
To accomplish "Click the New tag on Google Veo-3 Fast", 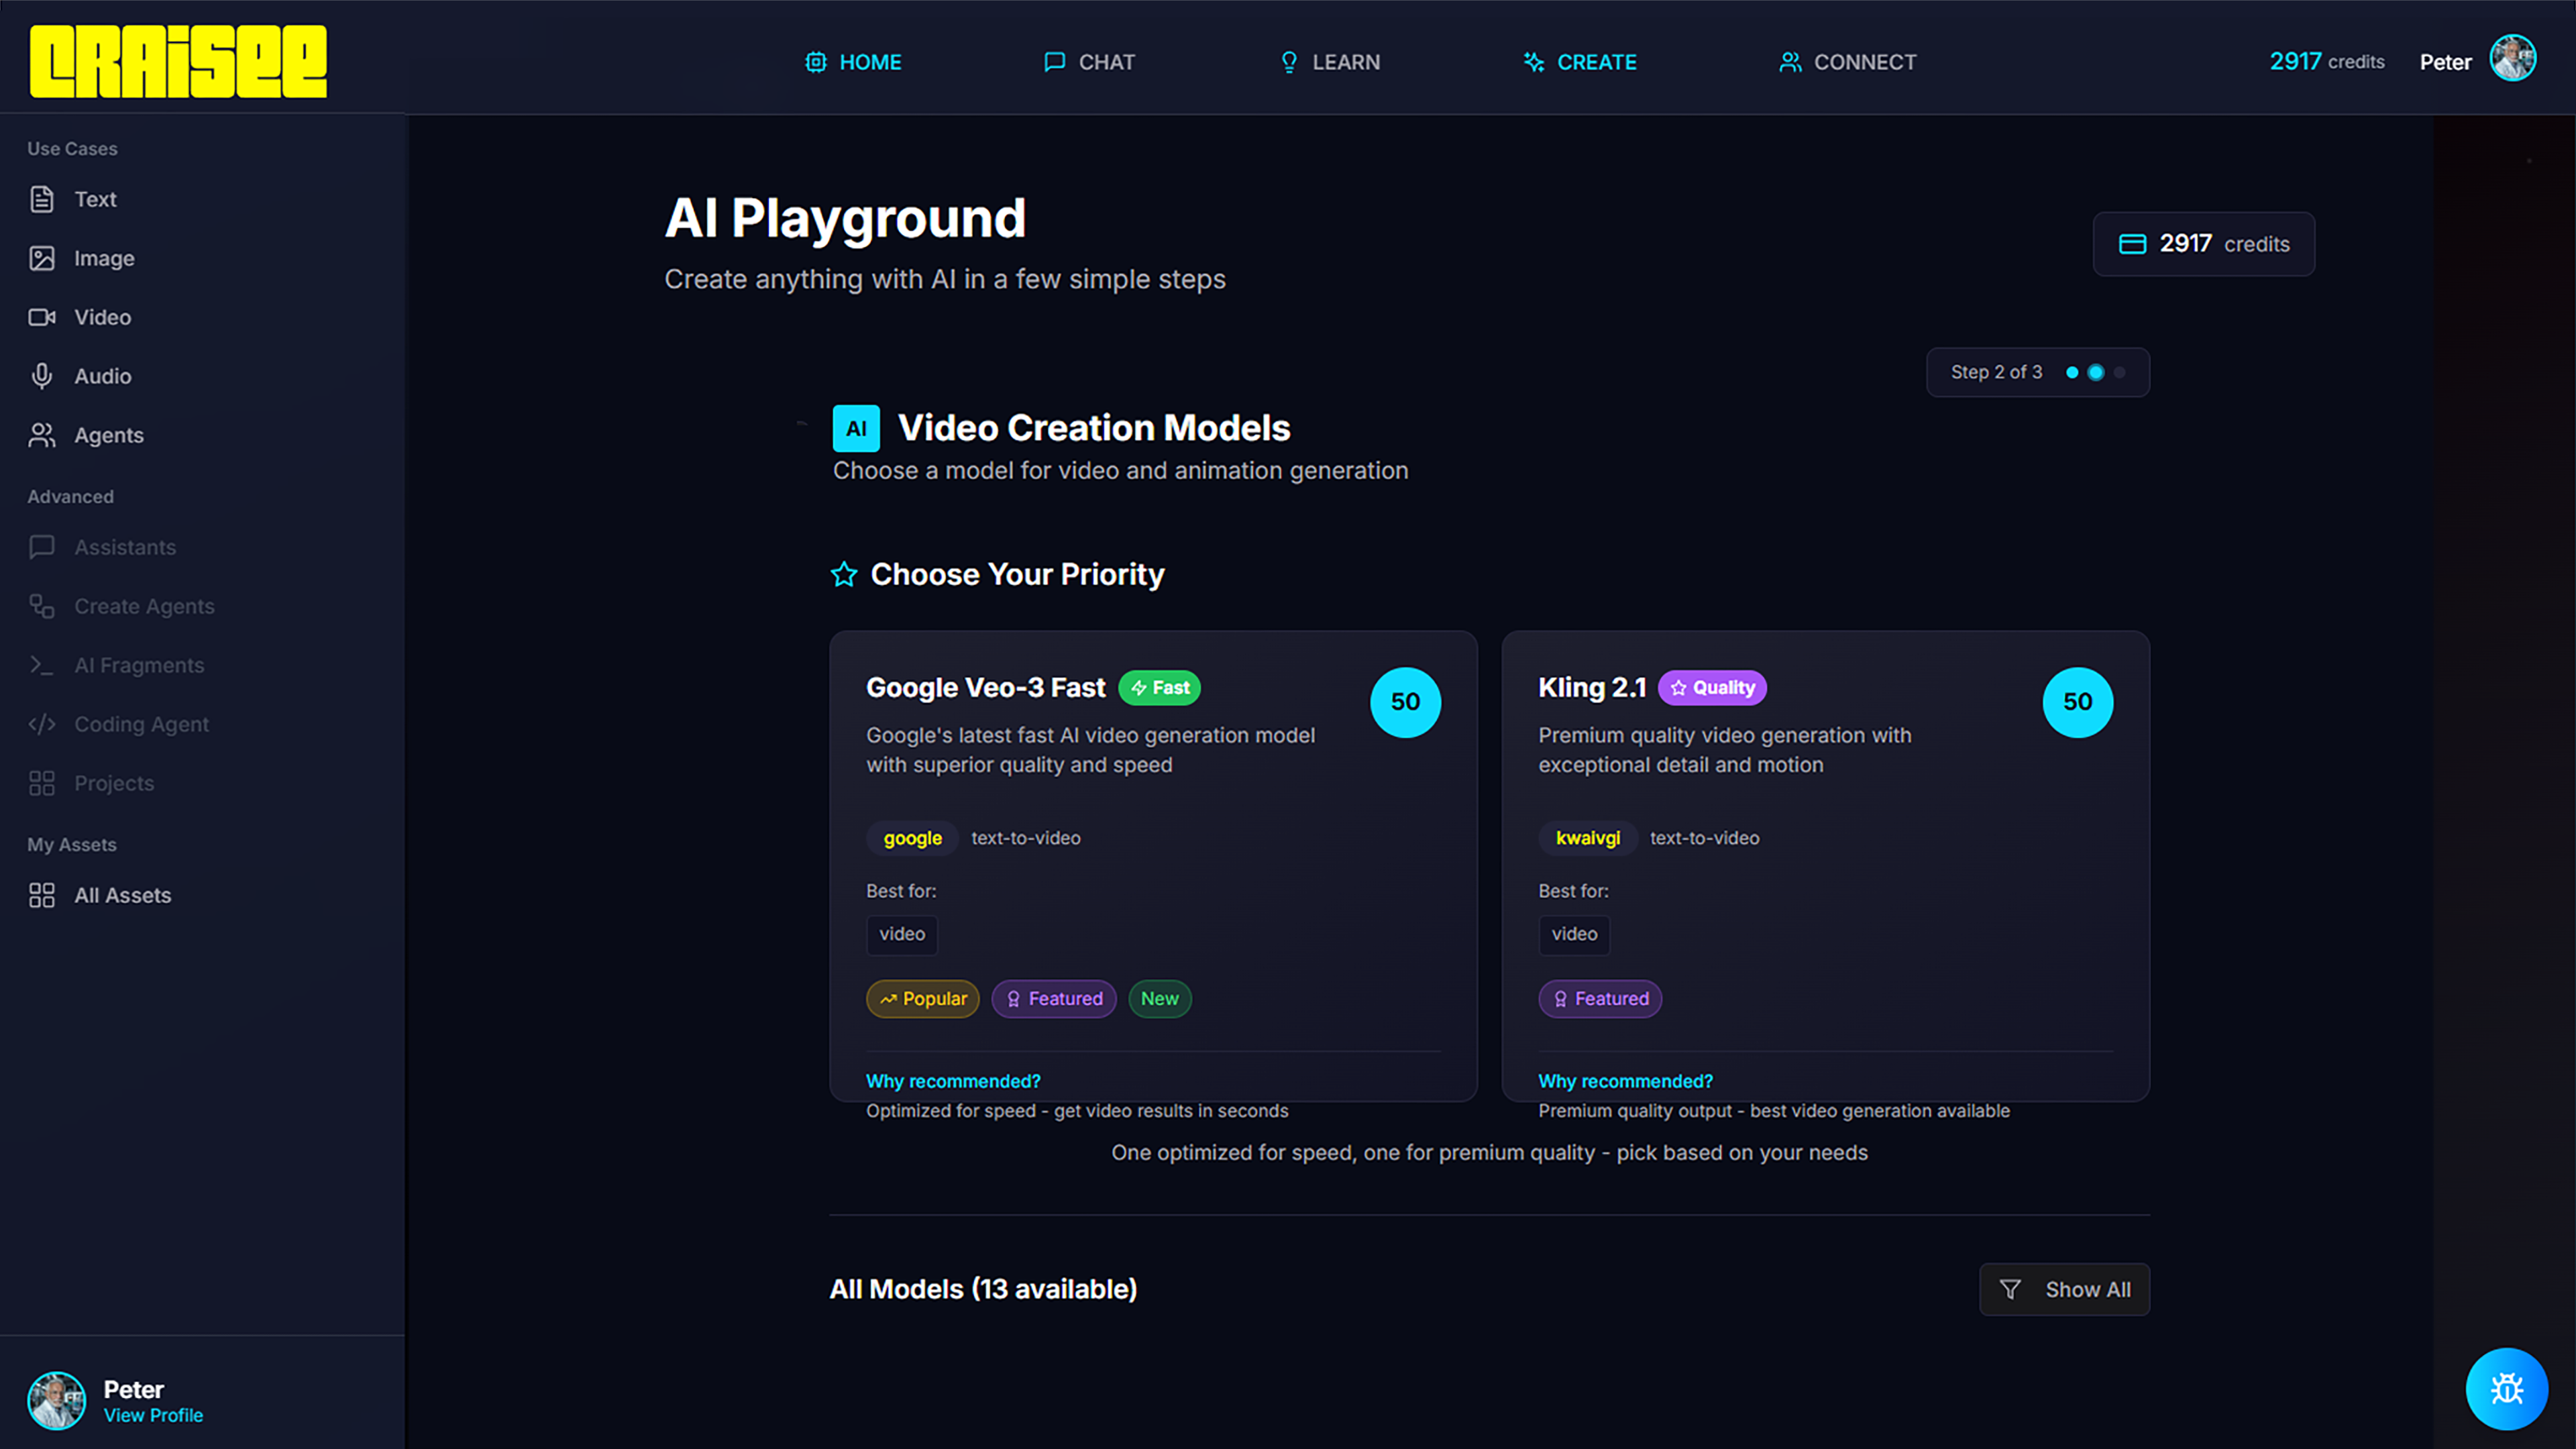I will [x=1159, y=999].
